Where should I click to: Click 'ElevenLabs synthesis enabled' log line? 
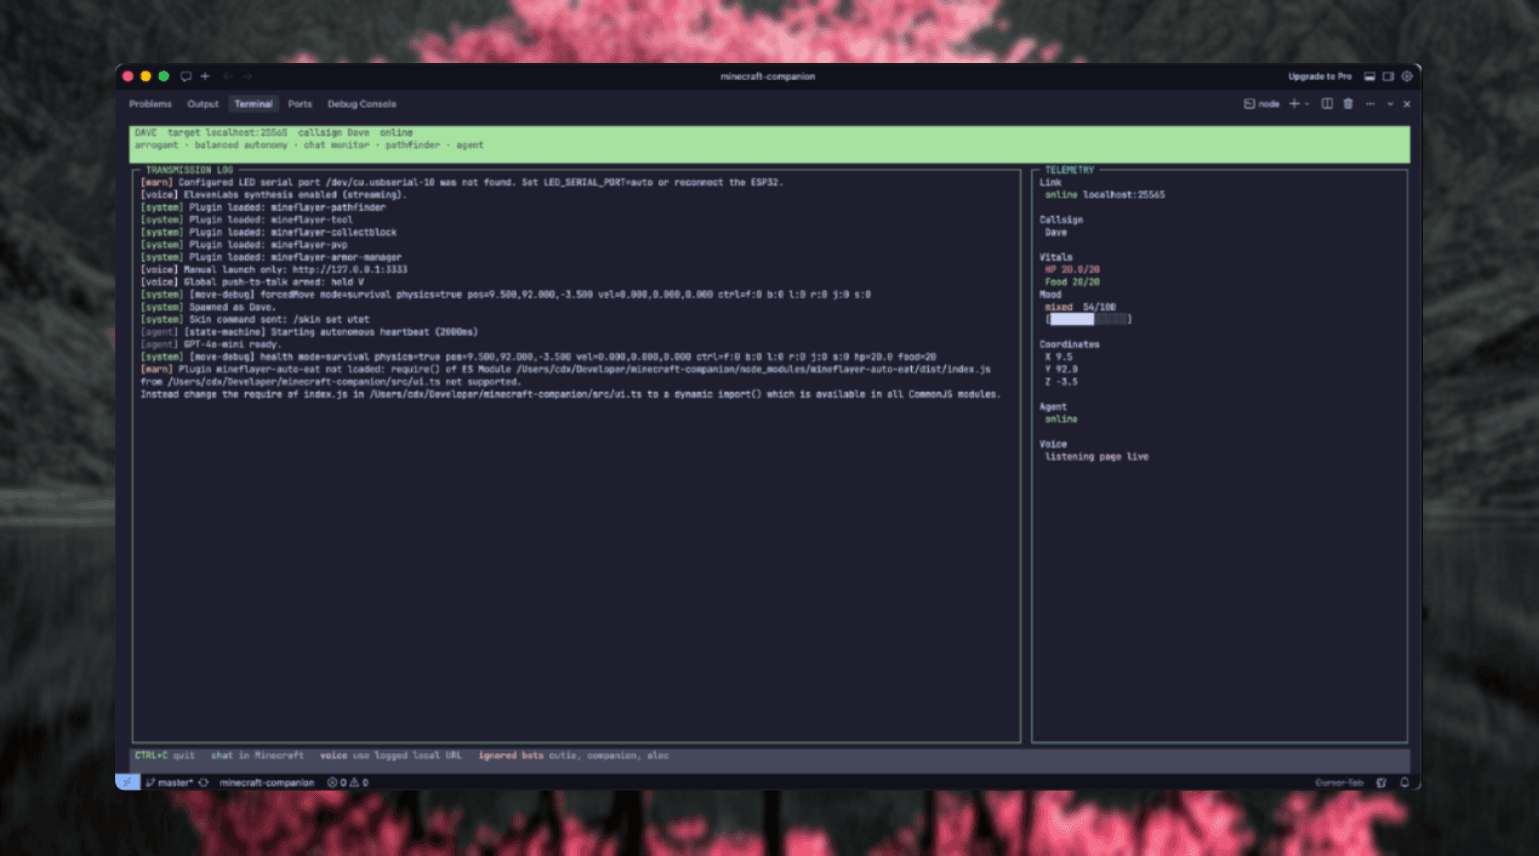click(x=274, y=195)
